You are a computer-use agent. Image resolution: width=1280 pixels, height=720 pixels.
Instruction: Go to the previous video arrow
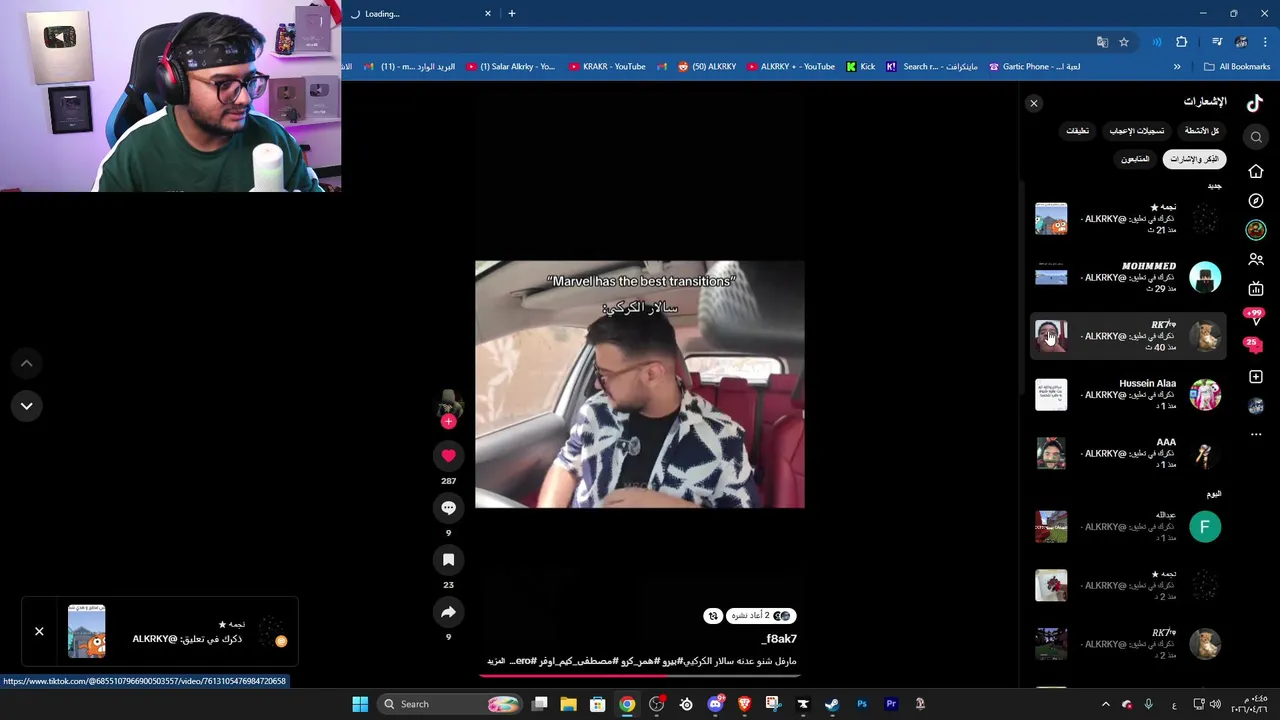(x=27, y=364)
